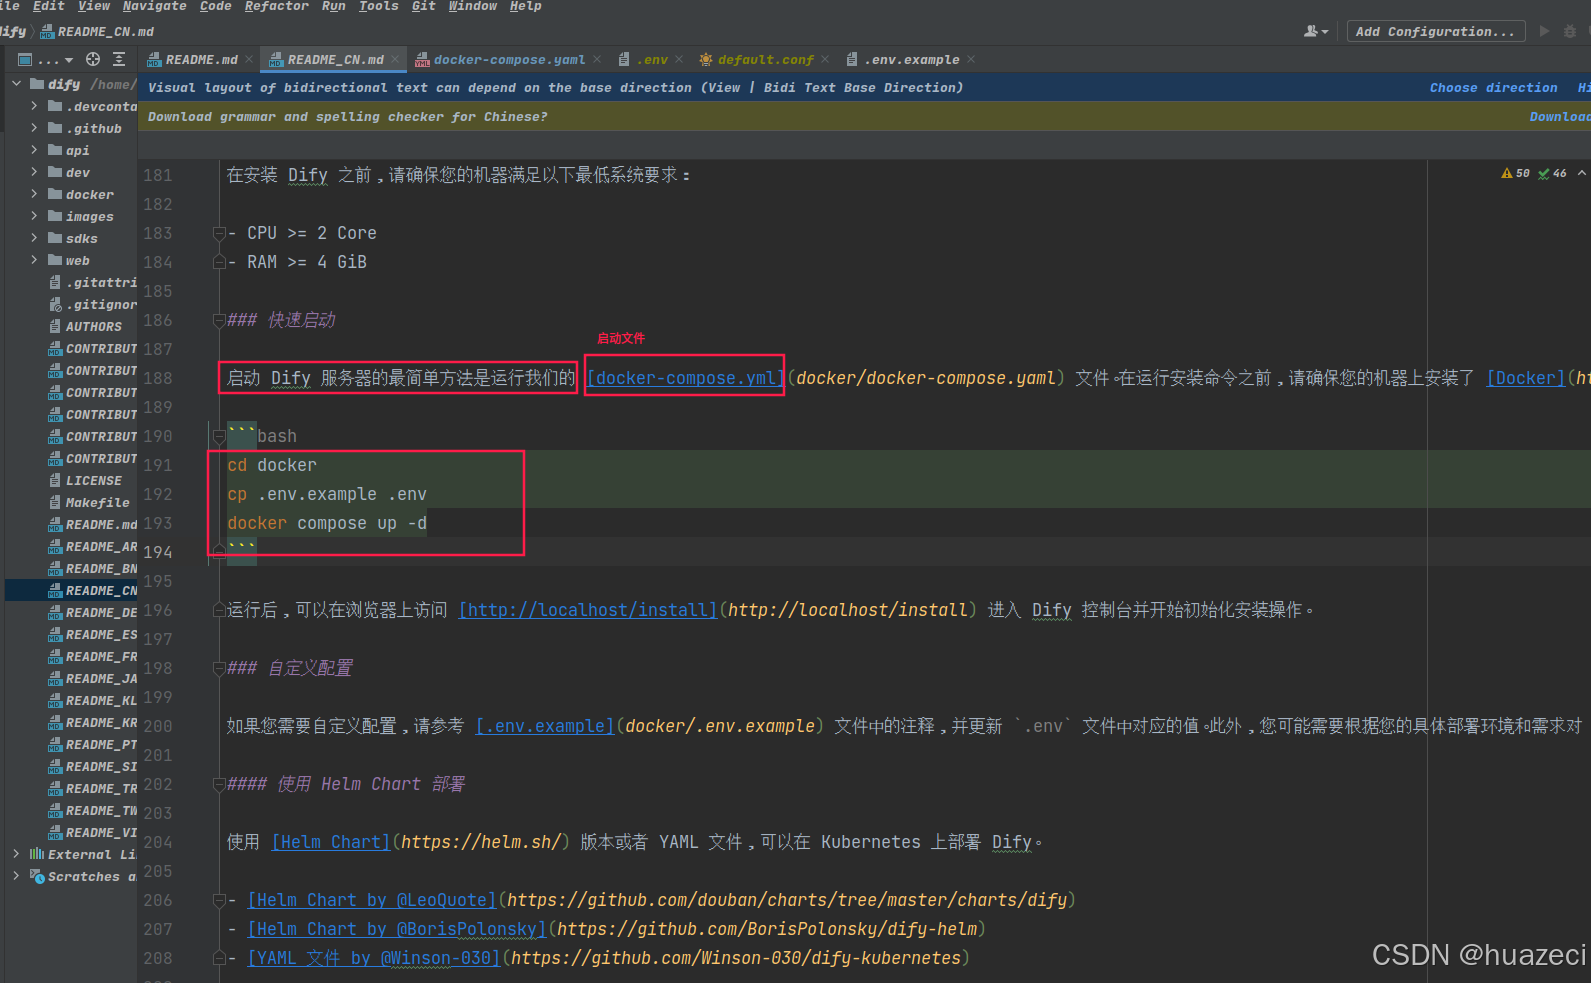The width and height of the screenshot is (1591, 983).
Task: Click the fold marker on line 198 heading
Action: [x=219, y=669]
